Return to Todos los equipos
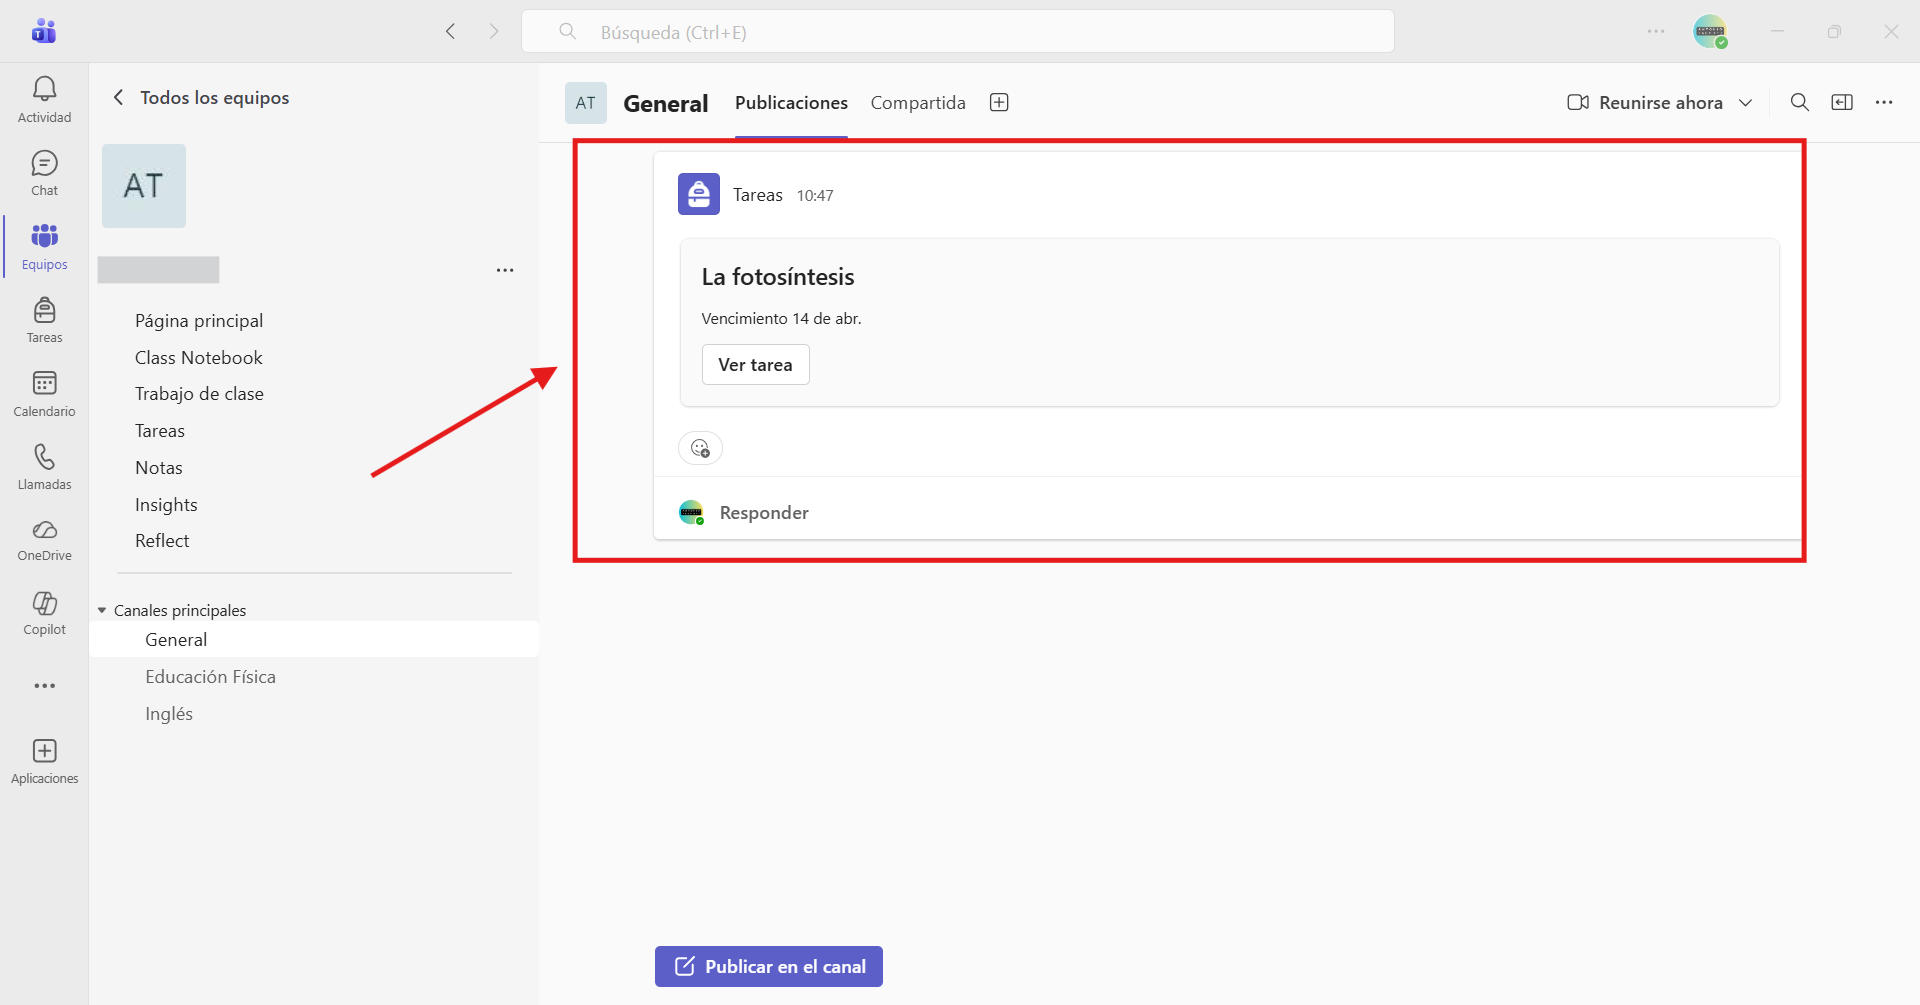Image resolution: width=1920 pixels, height=1005 pixels. (x=203, y=97)
